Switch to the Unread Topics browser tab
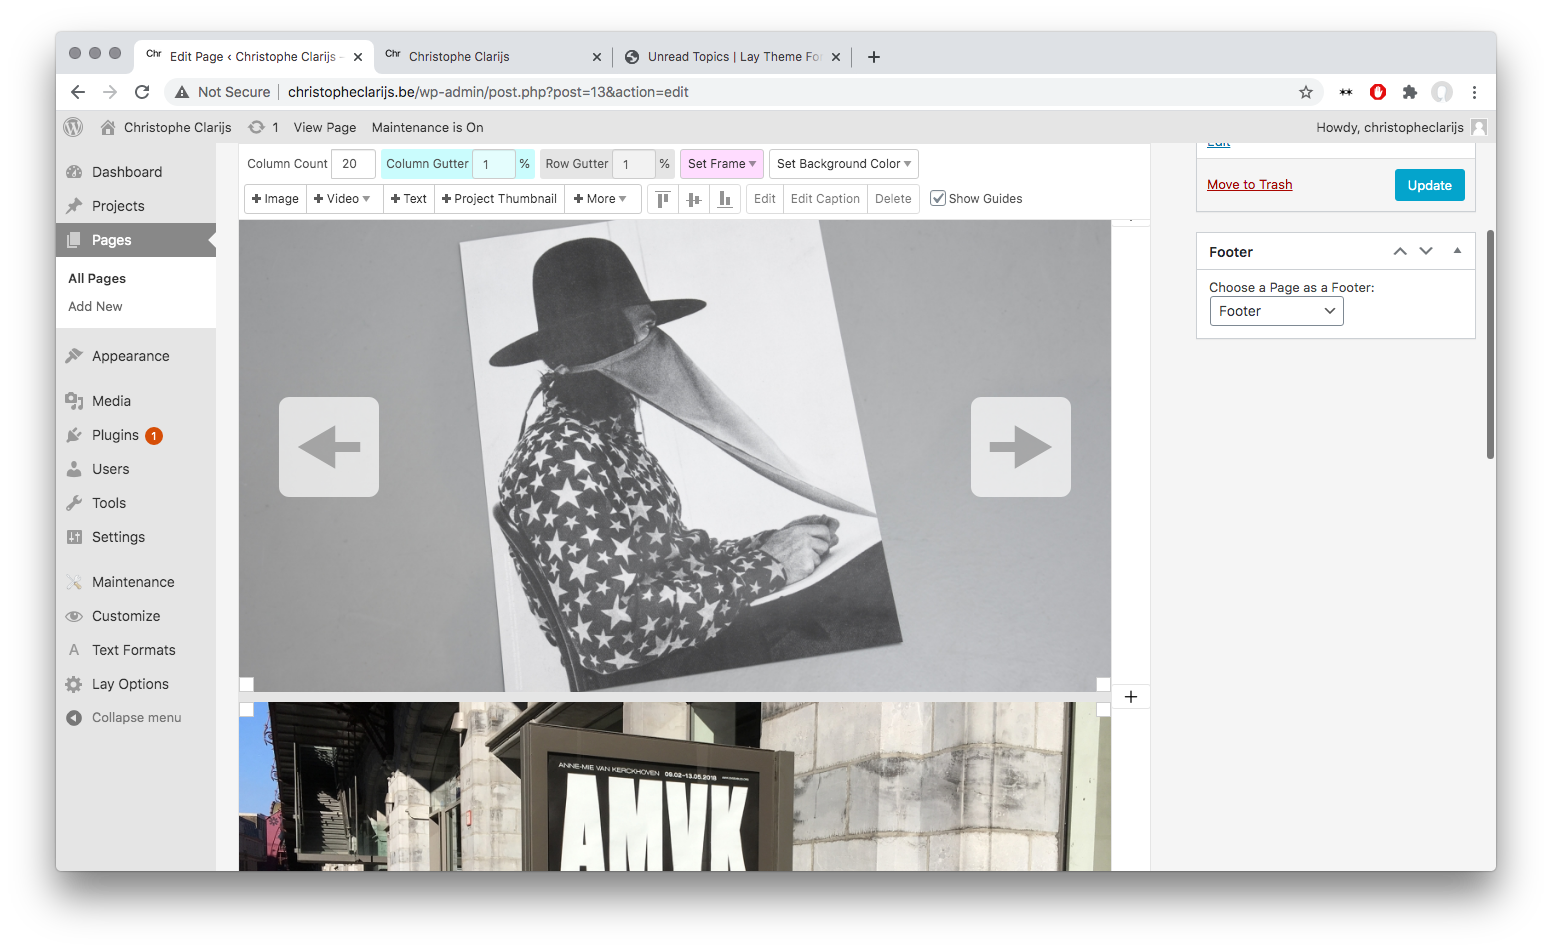Image resolution: width=1552 pixels, height=951 pixels. click(733, 57)
